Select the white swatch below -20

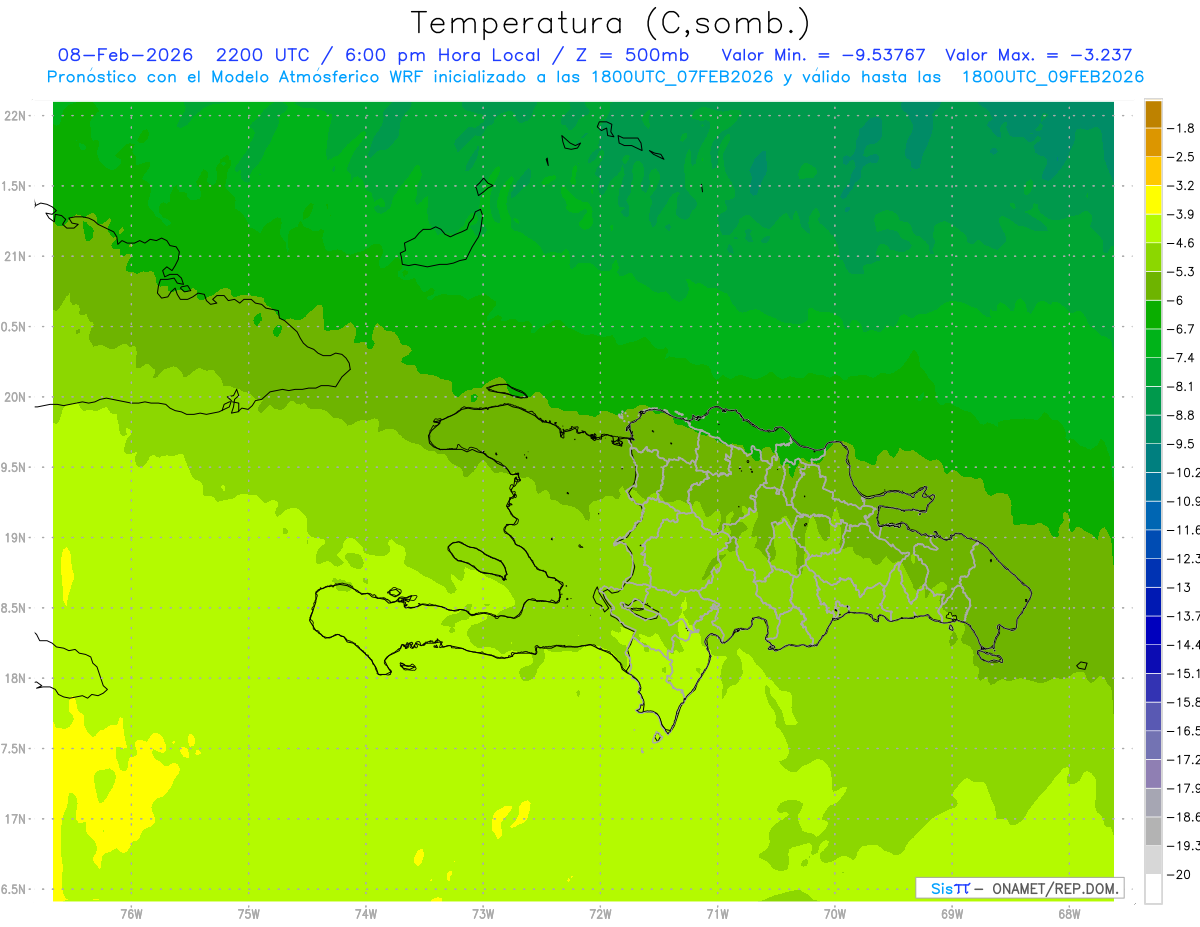1153,888
